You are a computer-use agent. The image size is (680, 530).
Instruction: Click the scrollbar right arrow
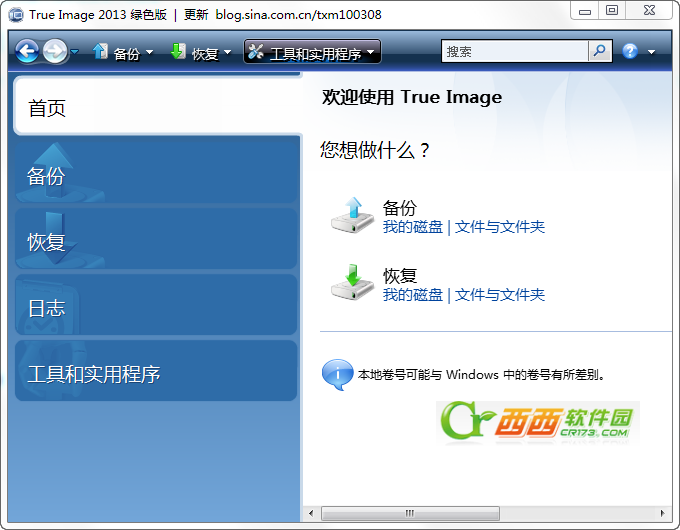(x=662, y=513)
